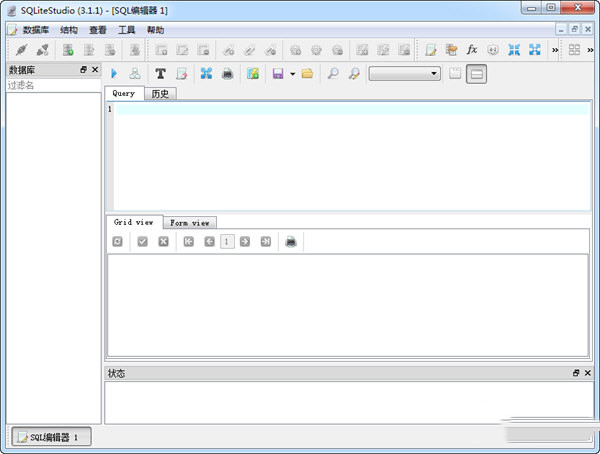
Task: Open the collations editor icon
Action: click(x=493, y=50)
